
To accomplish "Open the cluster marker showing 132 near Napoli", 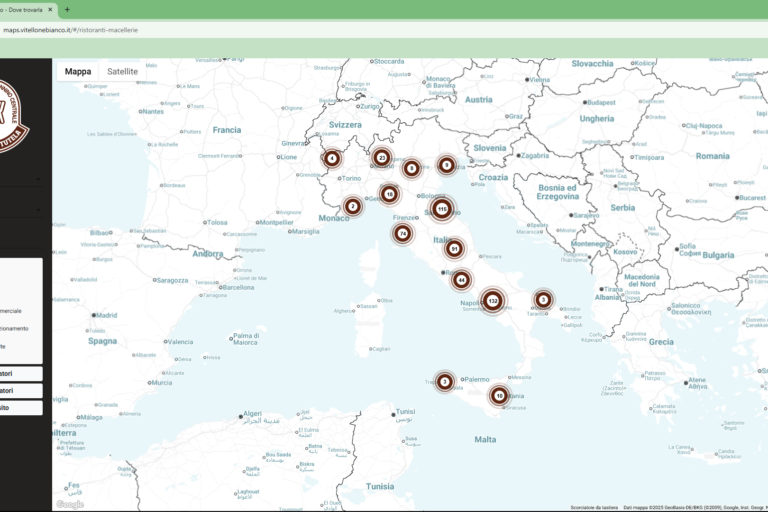I will 492,300.
